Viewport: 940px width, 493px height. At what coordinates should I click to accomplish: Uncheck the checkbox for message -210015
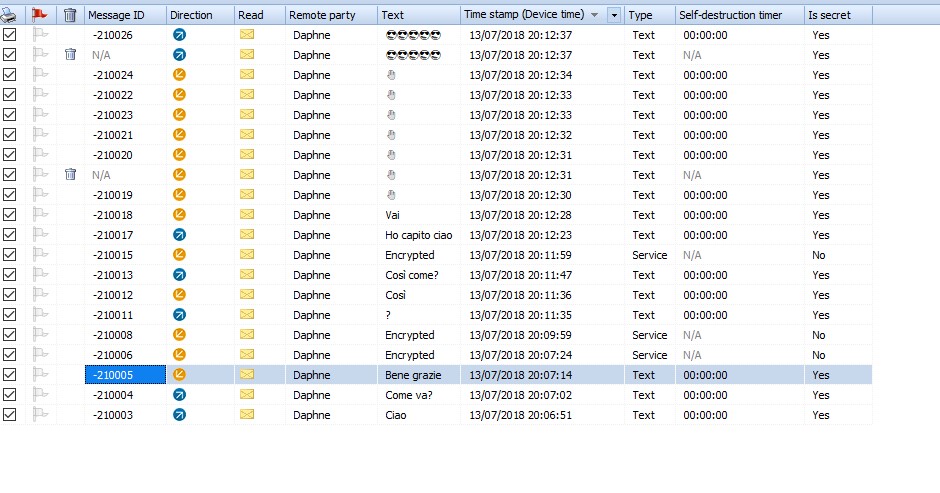pos(10,255)
